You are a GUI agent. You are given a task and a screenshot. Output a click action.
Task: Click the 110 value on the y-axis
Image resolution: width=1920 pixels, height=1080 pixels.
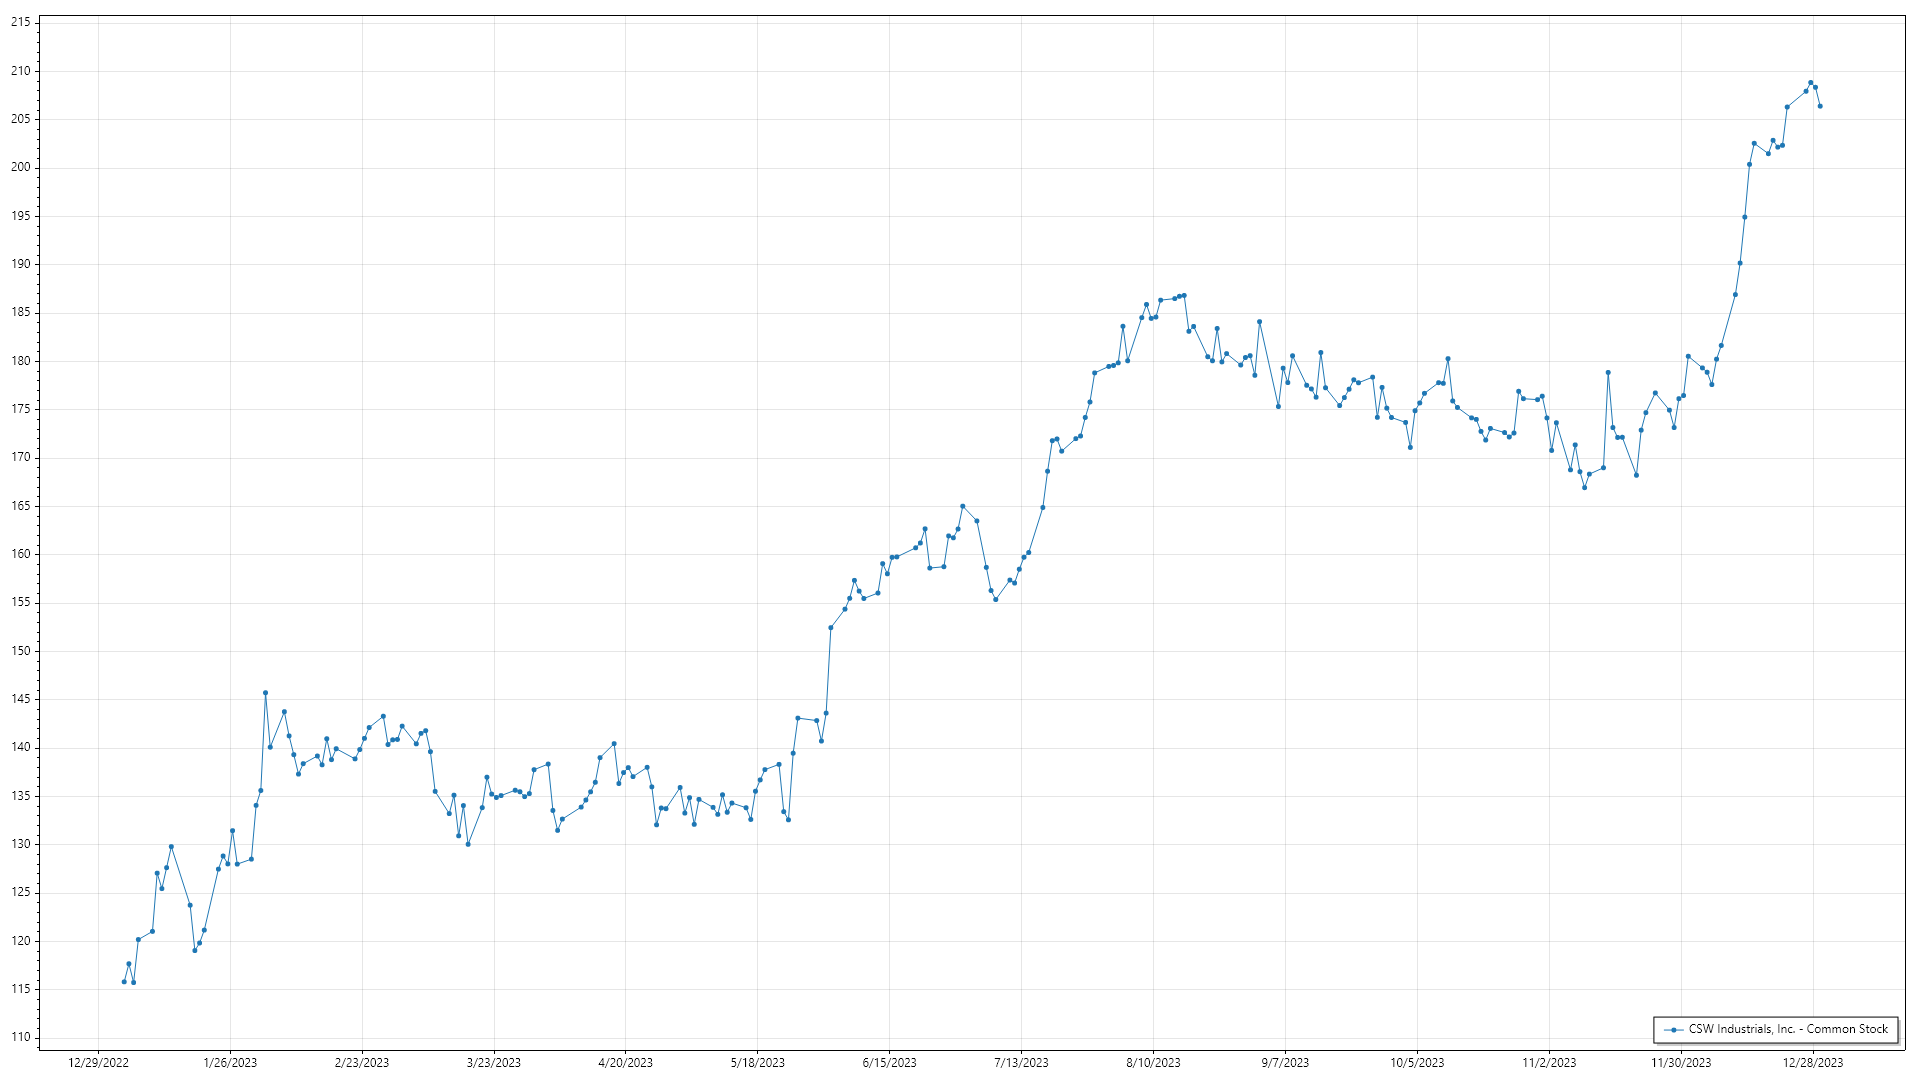(21, 1037)
